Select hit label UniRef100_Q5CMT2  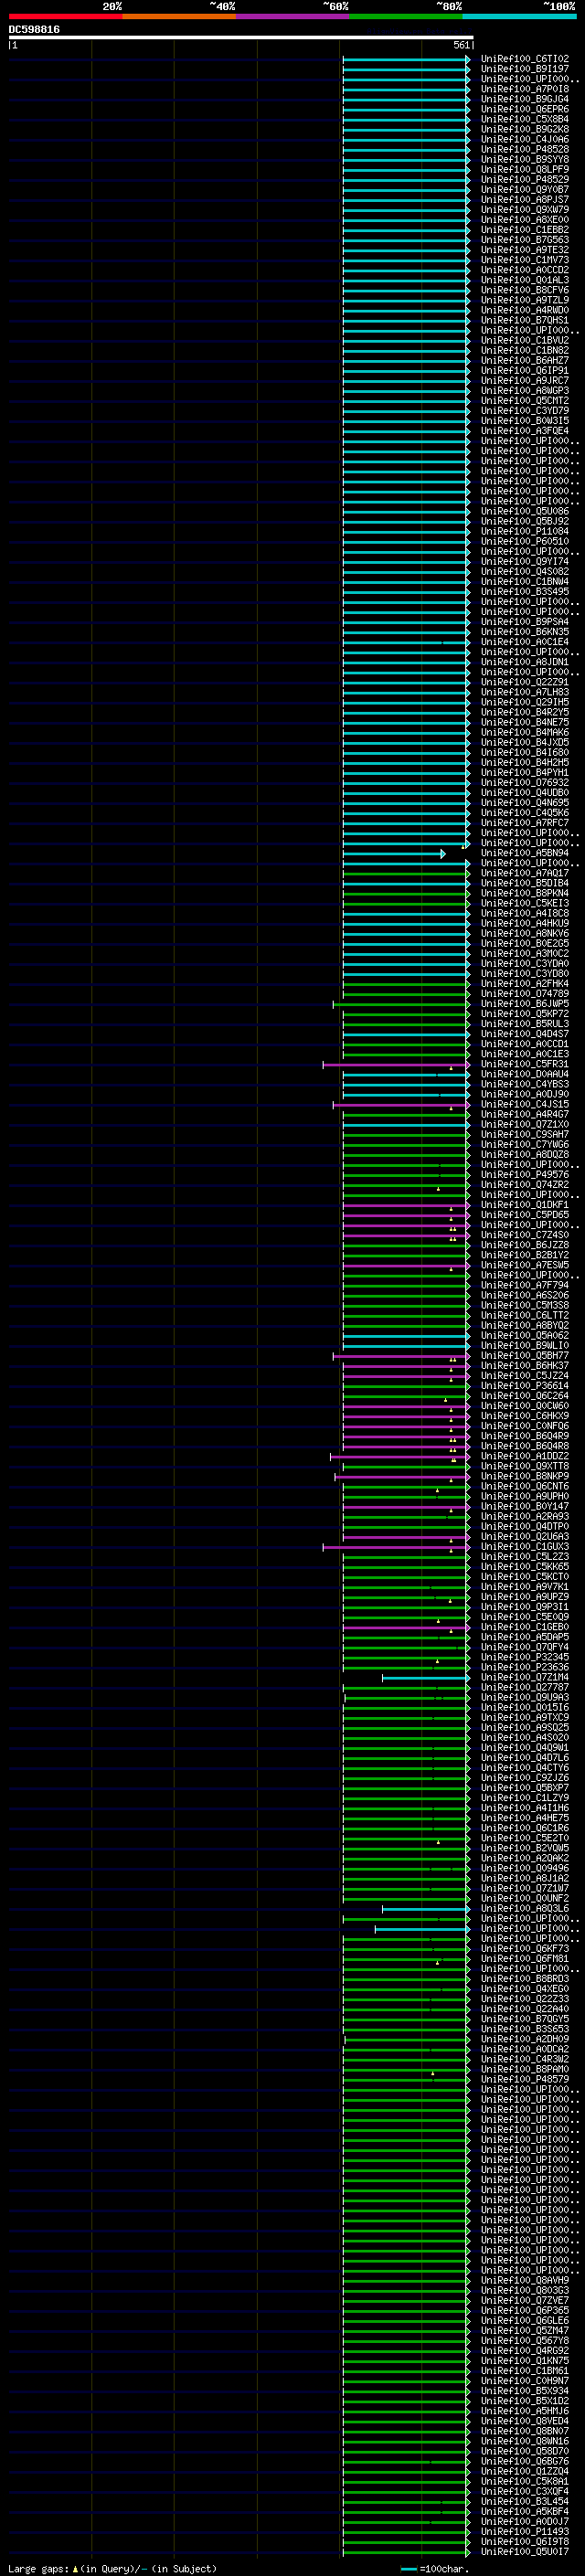tap(524, 401)
